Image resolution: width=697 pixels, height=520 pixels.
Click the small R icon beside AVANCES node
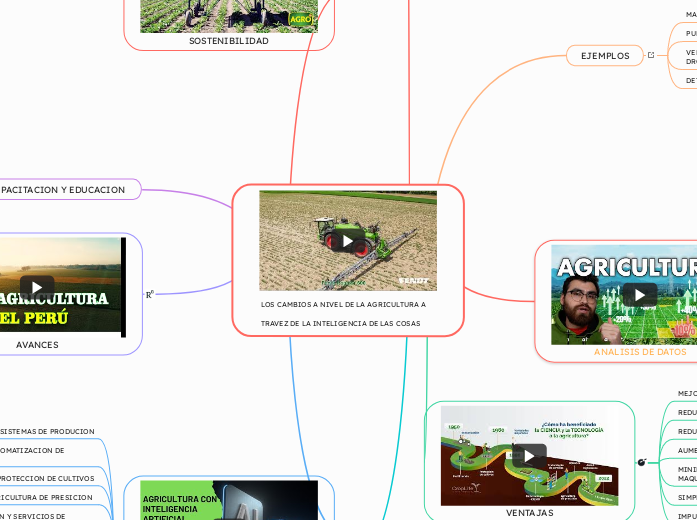tap(150, 294)
